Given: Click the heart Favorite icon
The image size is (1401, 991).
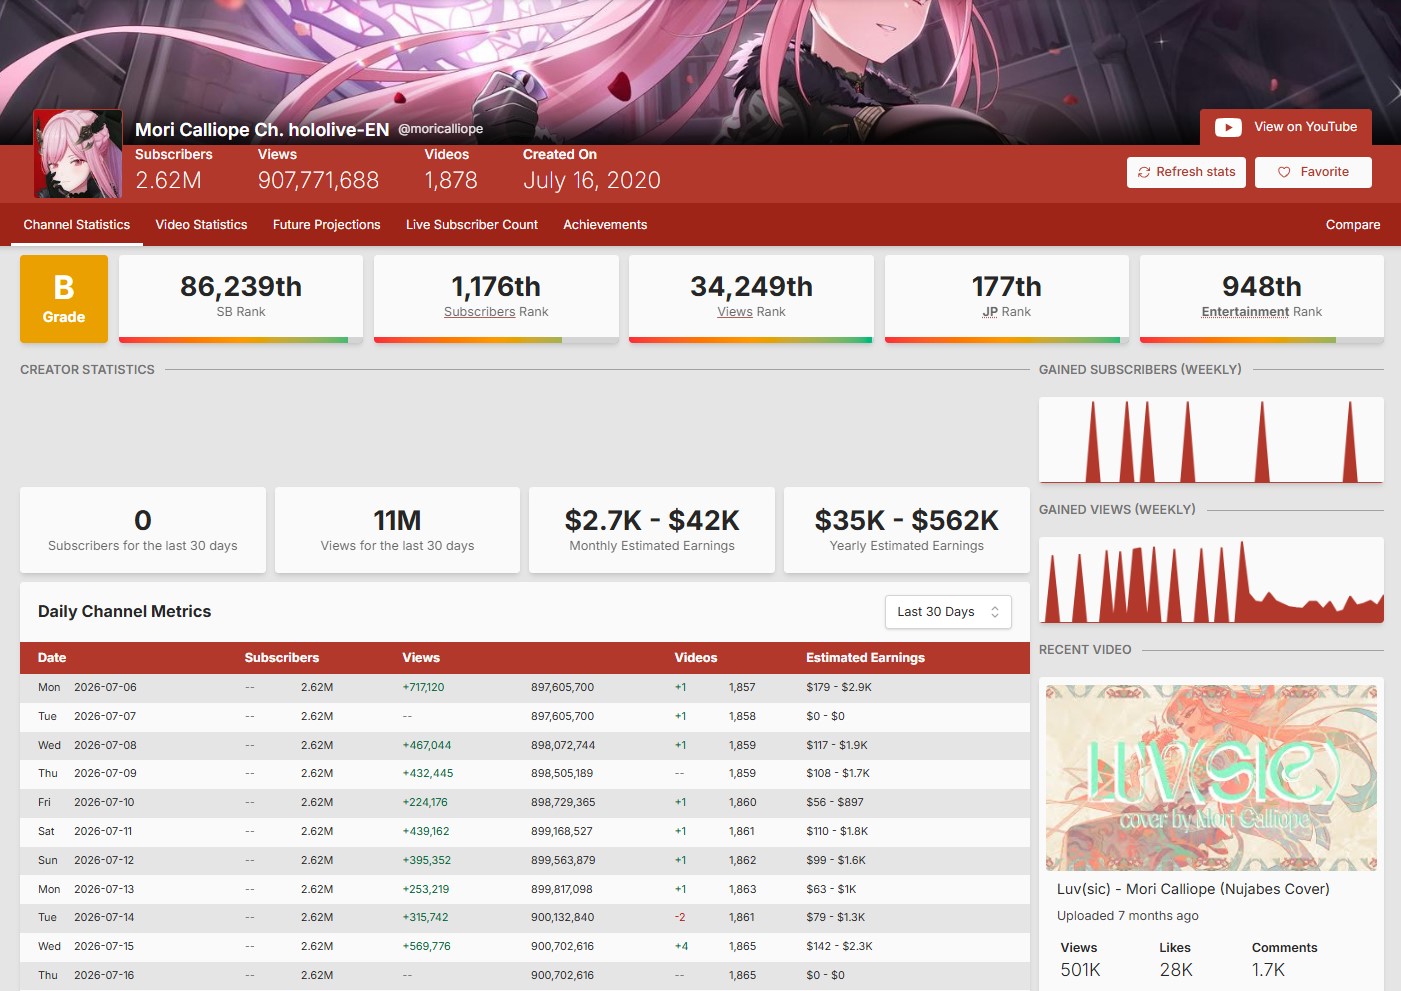Looking at the screenshot, I should click(1284, 172).
